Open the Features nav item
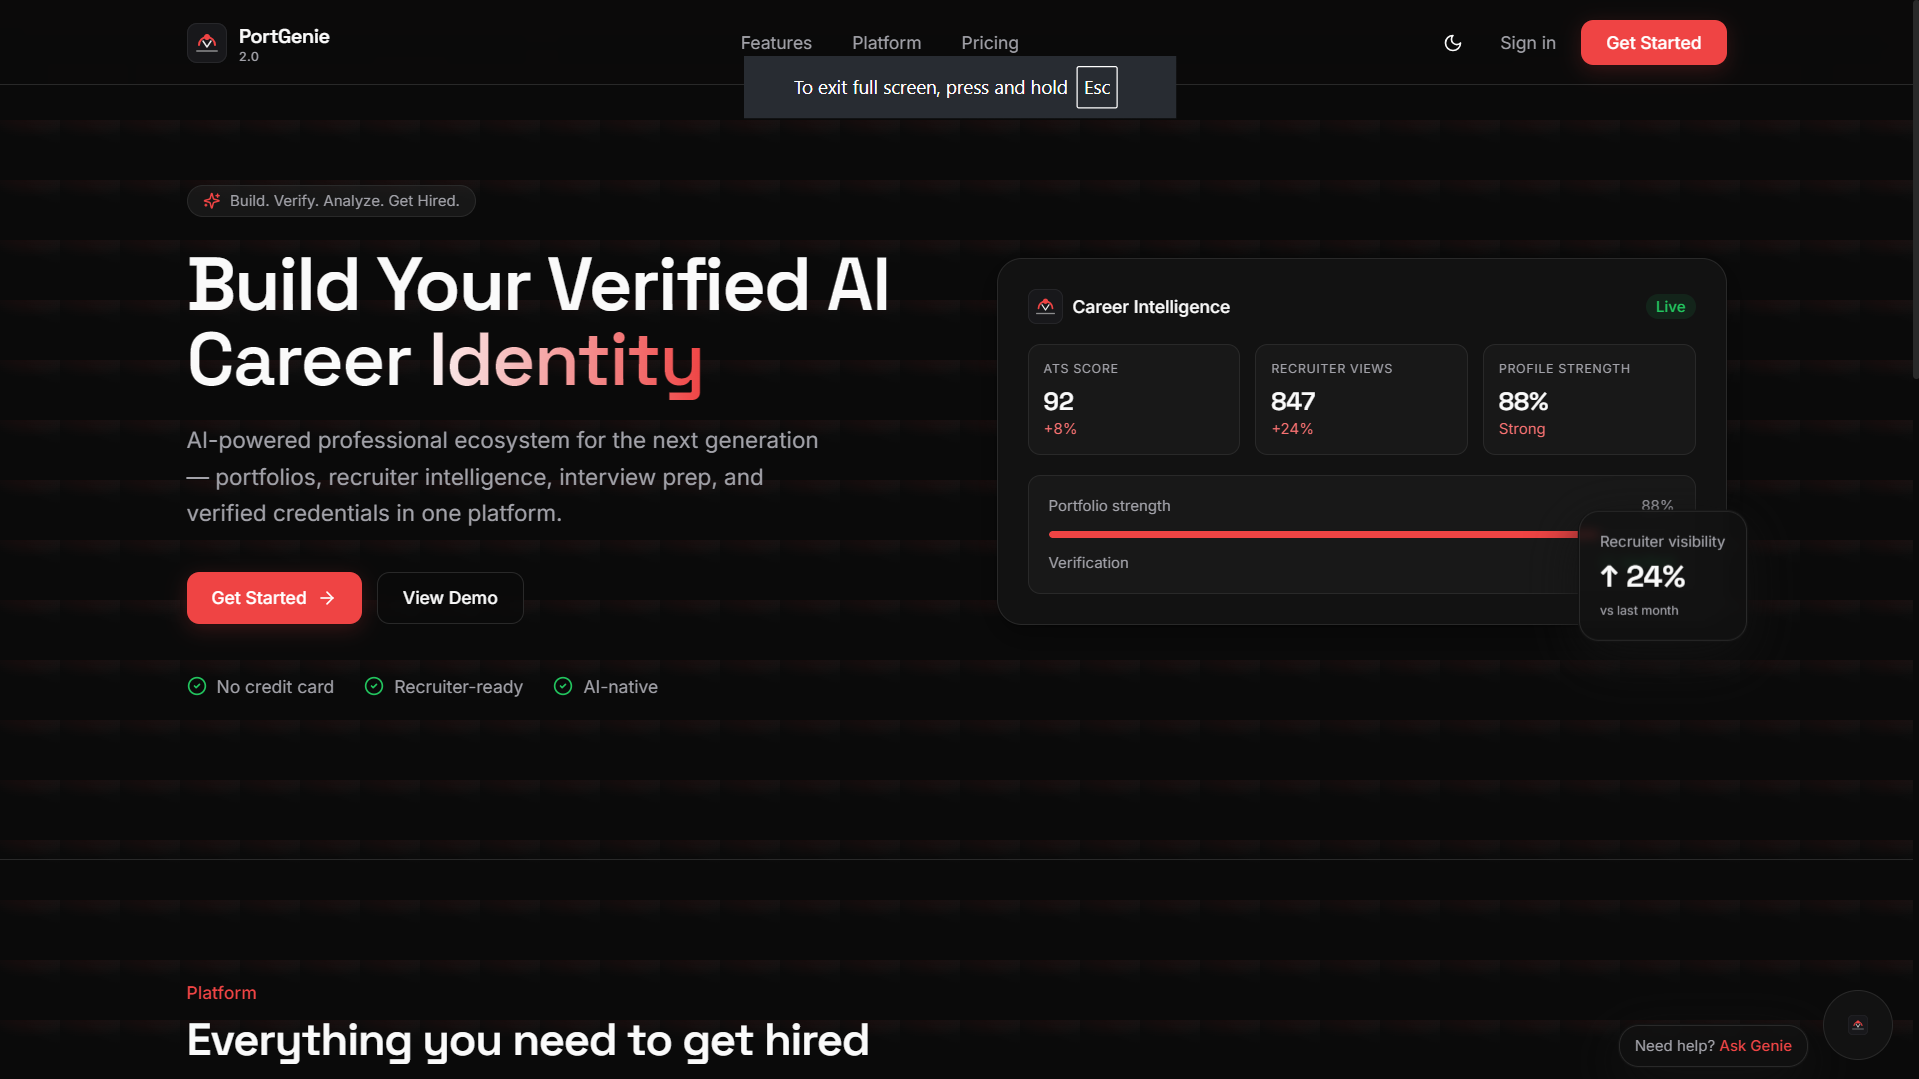 pos(776,43)
